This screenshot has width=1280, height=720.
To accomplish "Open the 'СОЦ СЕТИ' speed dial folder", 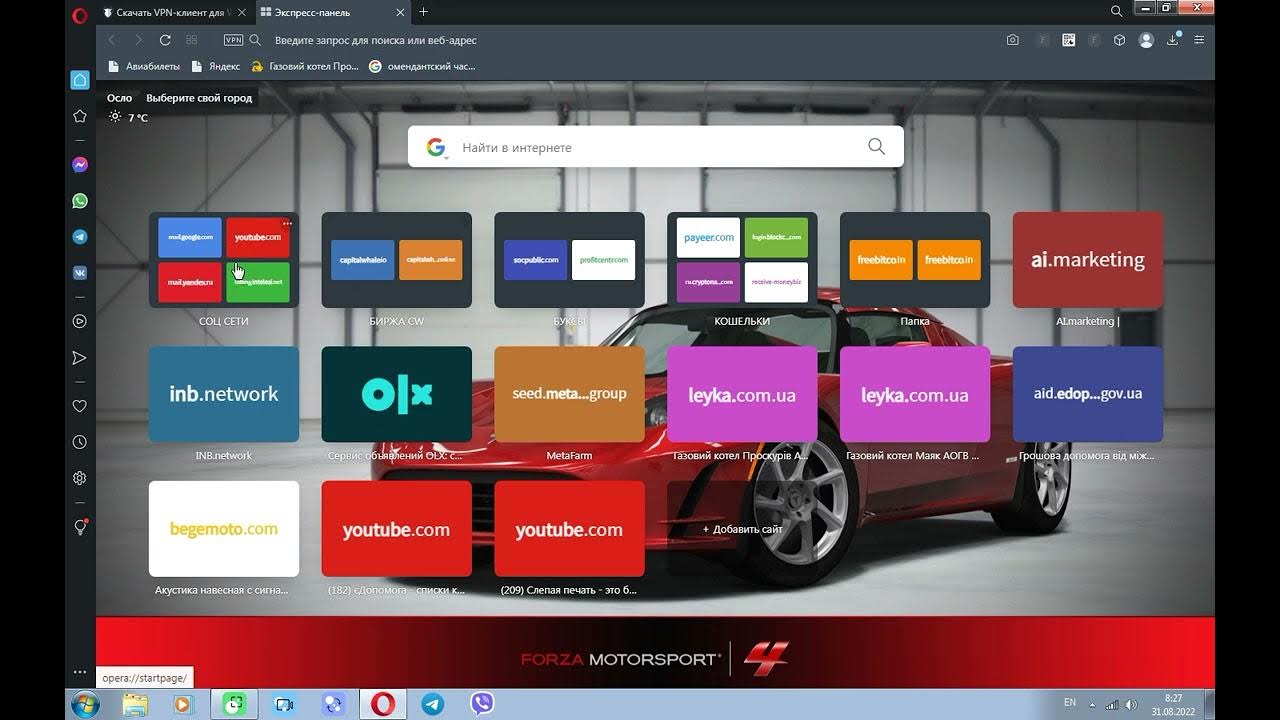I will click(x=224, y=260).
